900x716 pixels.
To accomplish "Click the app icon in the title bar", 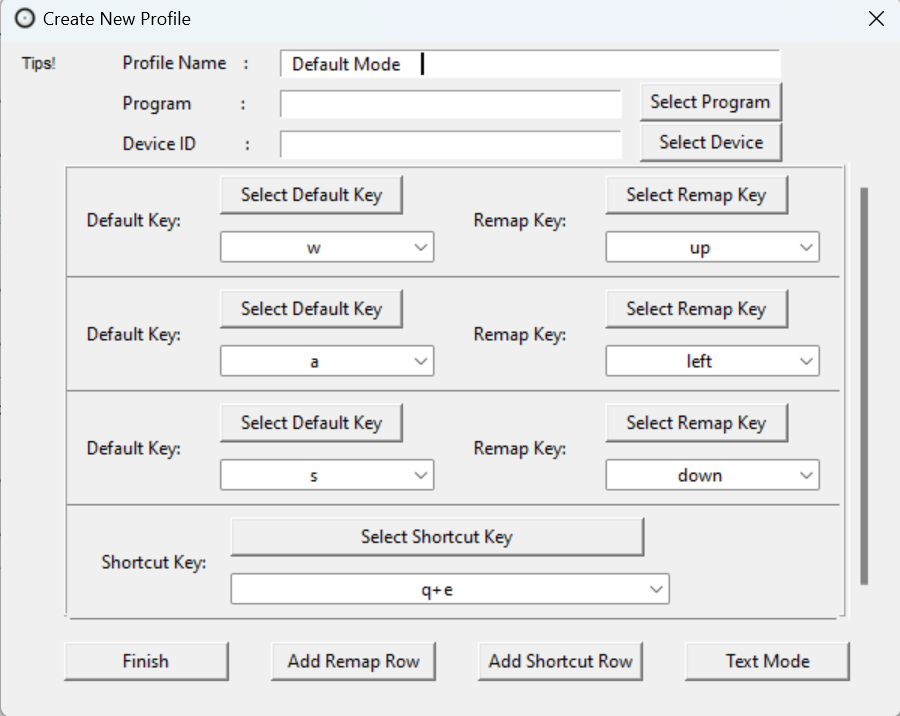I will 24,19.
